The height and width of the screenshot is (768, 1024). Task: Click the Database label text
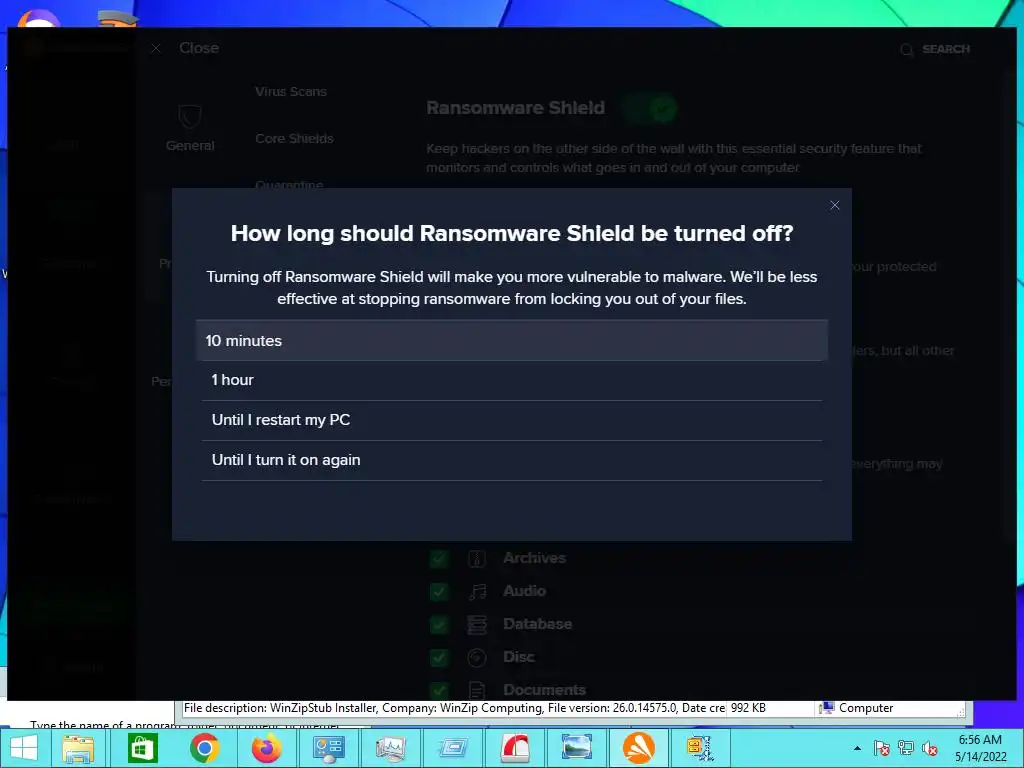point(537,624)
